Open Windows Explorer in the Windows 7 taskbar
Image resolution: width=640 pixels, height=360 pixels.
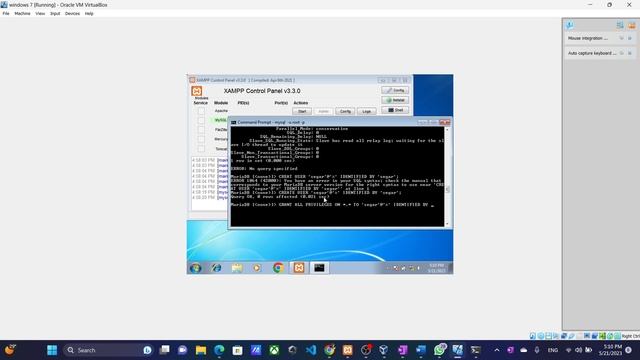(237, 268)
